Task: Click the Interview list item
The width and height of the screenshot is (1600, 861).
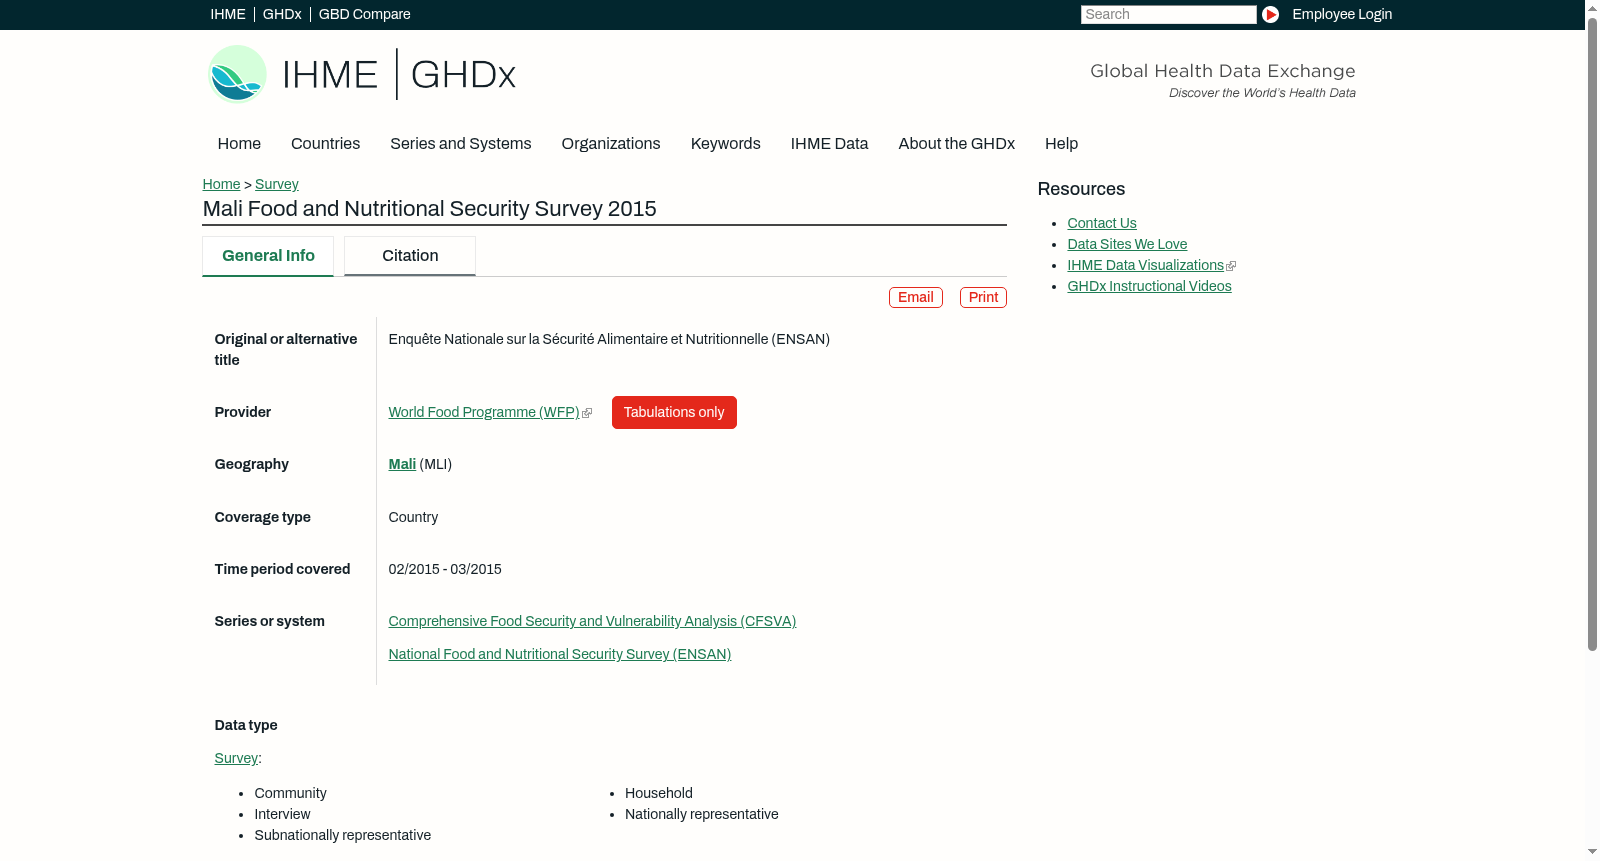Action: click(x=283, y=815)
